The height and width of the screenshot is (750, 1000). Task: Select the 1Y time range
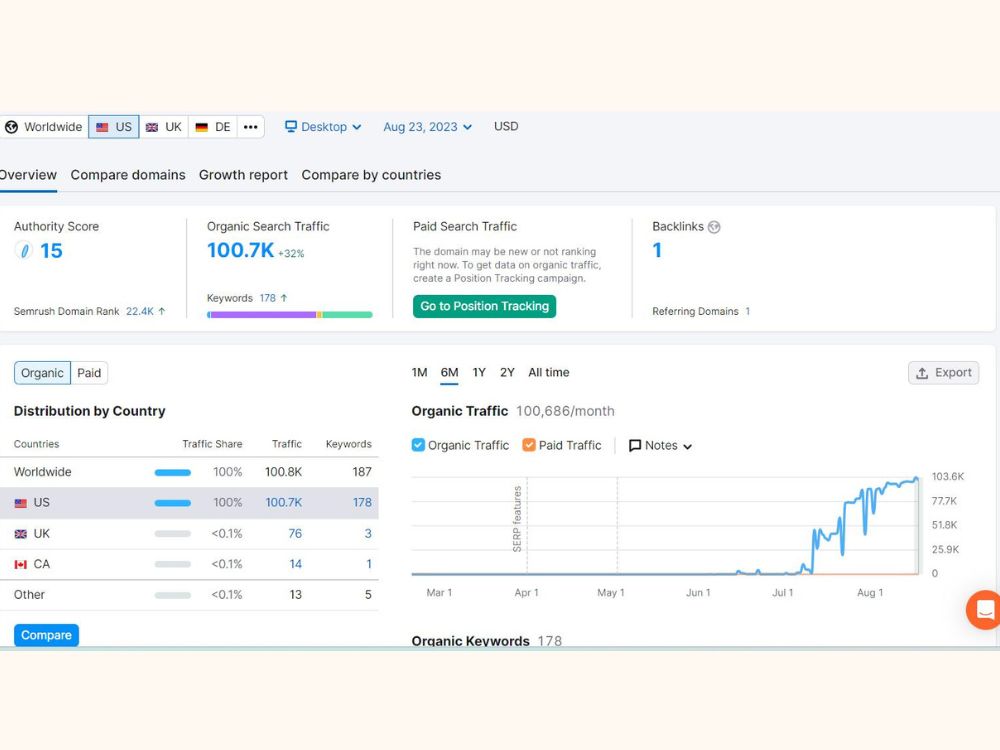tap(479, 372)
